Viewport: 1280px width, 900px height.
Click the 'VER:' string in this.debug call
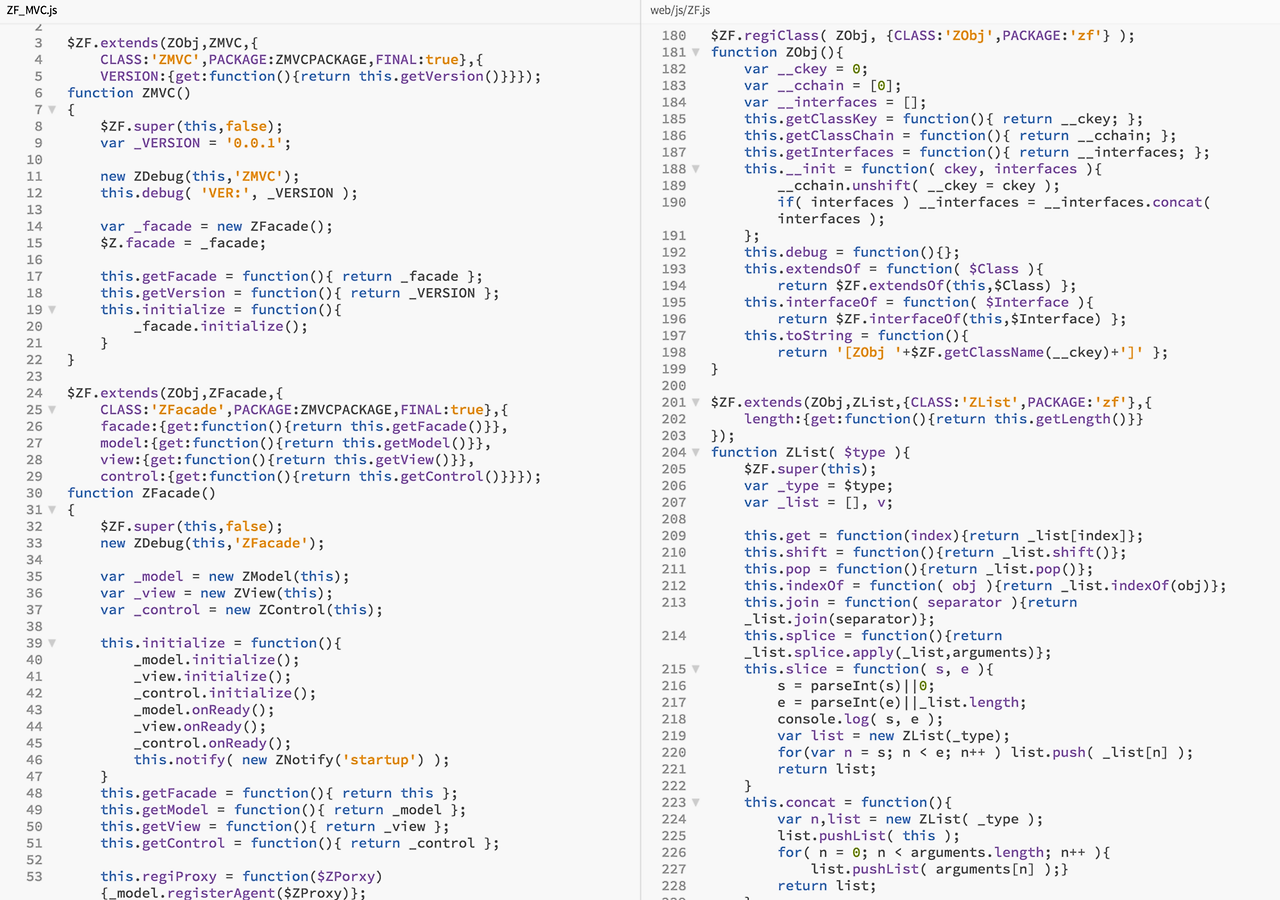click(x=225, y=193)
